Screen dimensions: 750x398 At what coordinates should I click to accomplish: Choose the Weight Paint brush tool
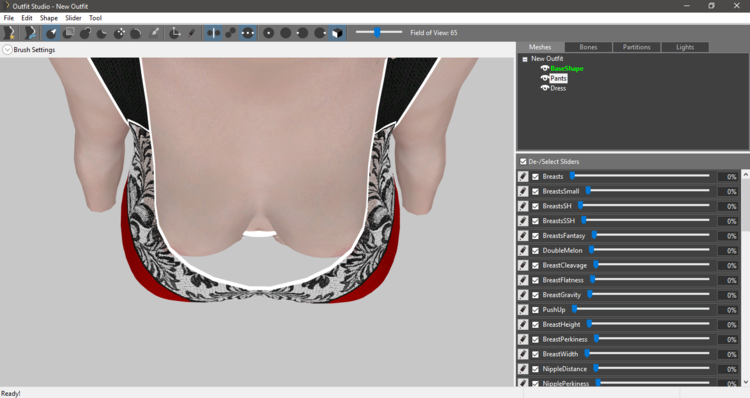[x=154, y=33]
